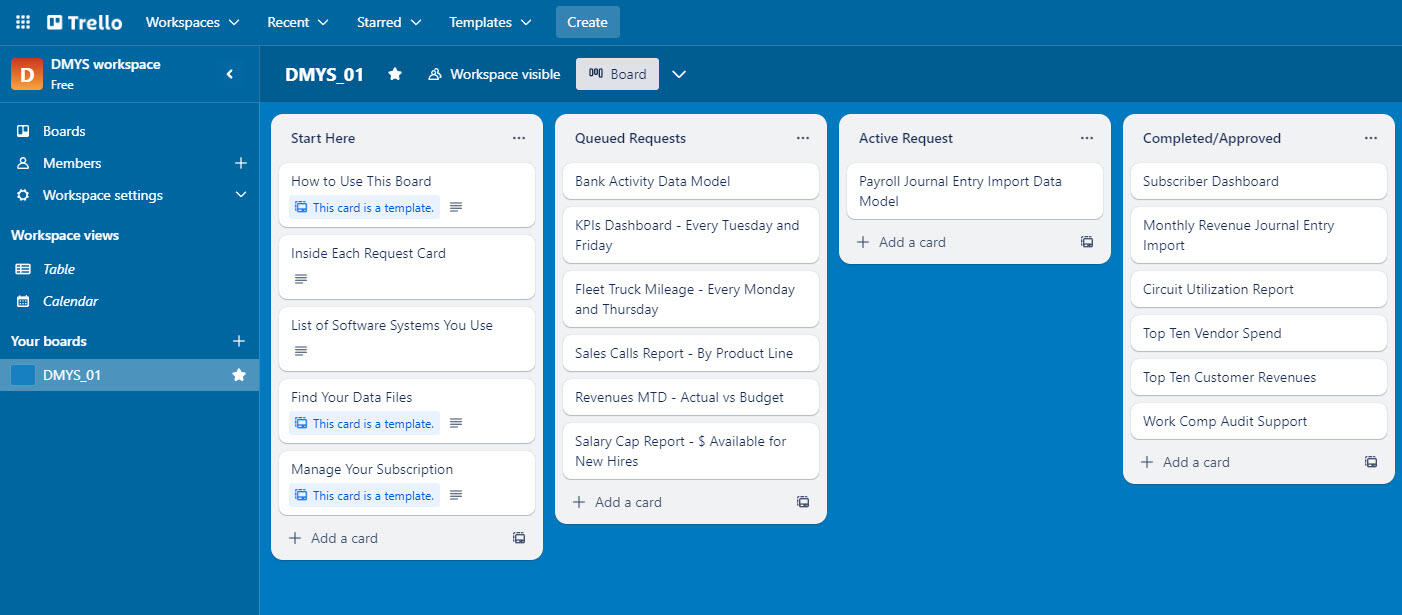Image resolution: width=1402 pixels, height=615 pixels.
Task: Click the Create button
Action: [587, 22]
